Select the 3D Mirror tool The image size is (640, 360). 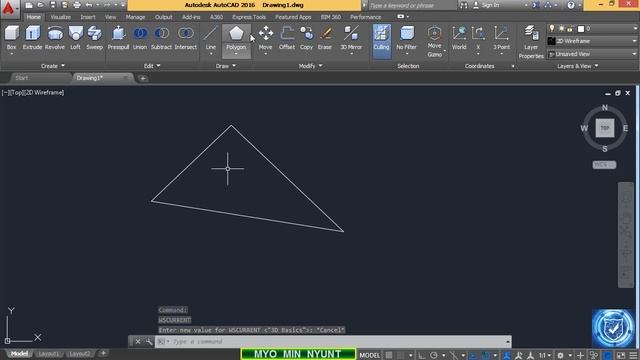coord(351,38)
